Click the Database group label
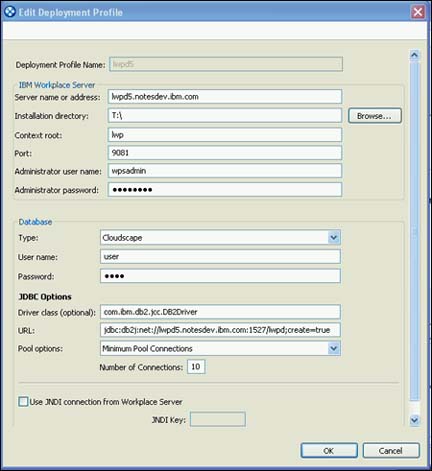Screen dimensions: 432x471 tap(35, 222)
